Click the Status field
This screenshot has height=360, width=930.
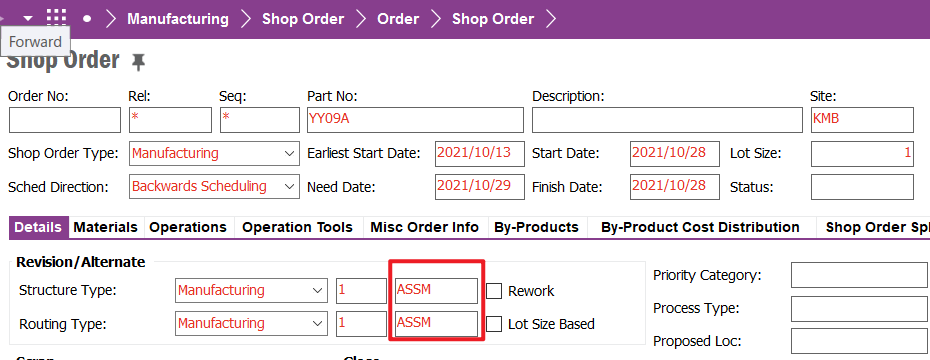coord(862,187)
